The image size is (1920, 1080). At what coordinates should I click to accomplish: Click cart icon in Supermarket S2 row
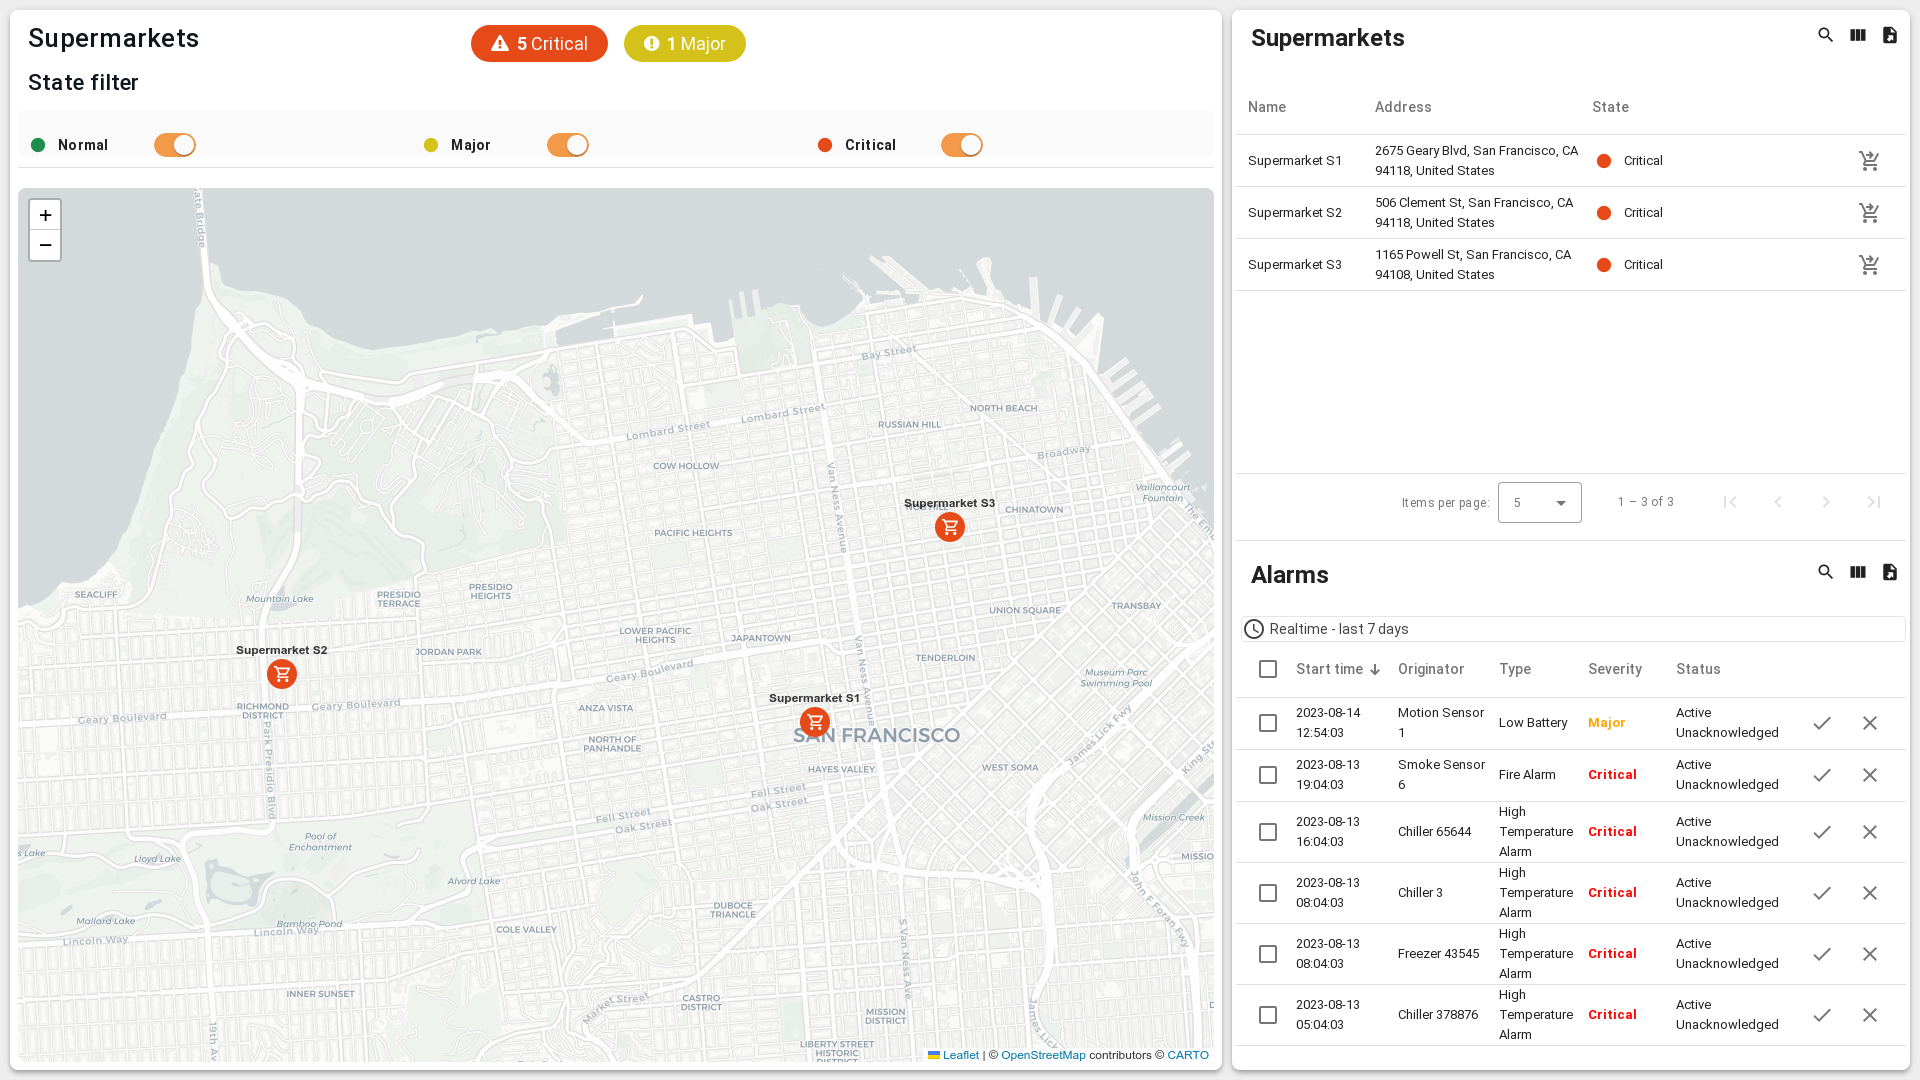(x=1869, y=213)
